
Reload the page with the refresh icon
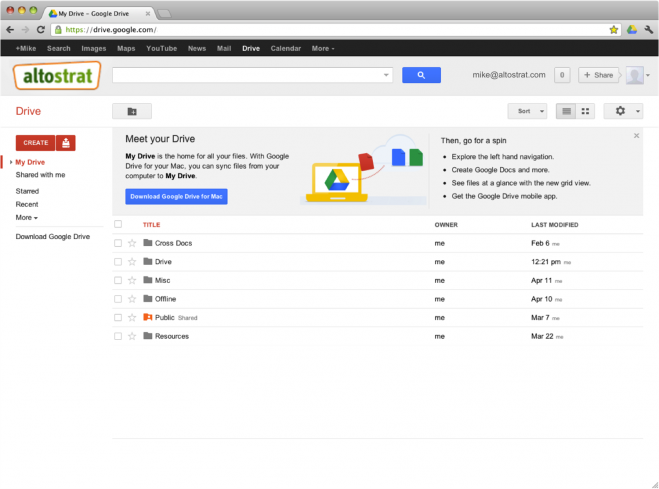click(x=40, y=30)
